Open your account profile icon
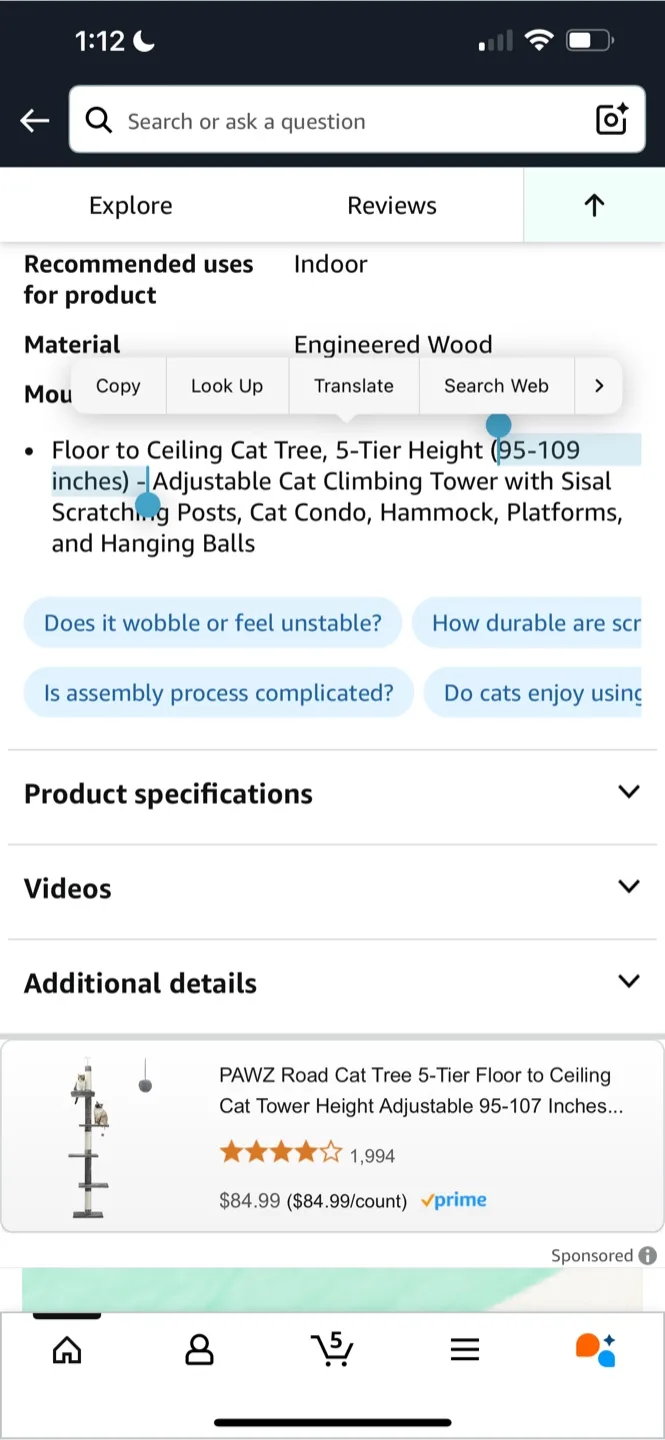This screenshot has height=1440, width=665. 199,1350
